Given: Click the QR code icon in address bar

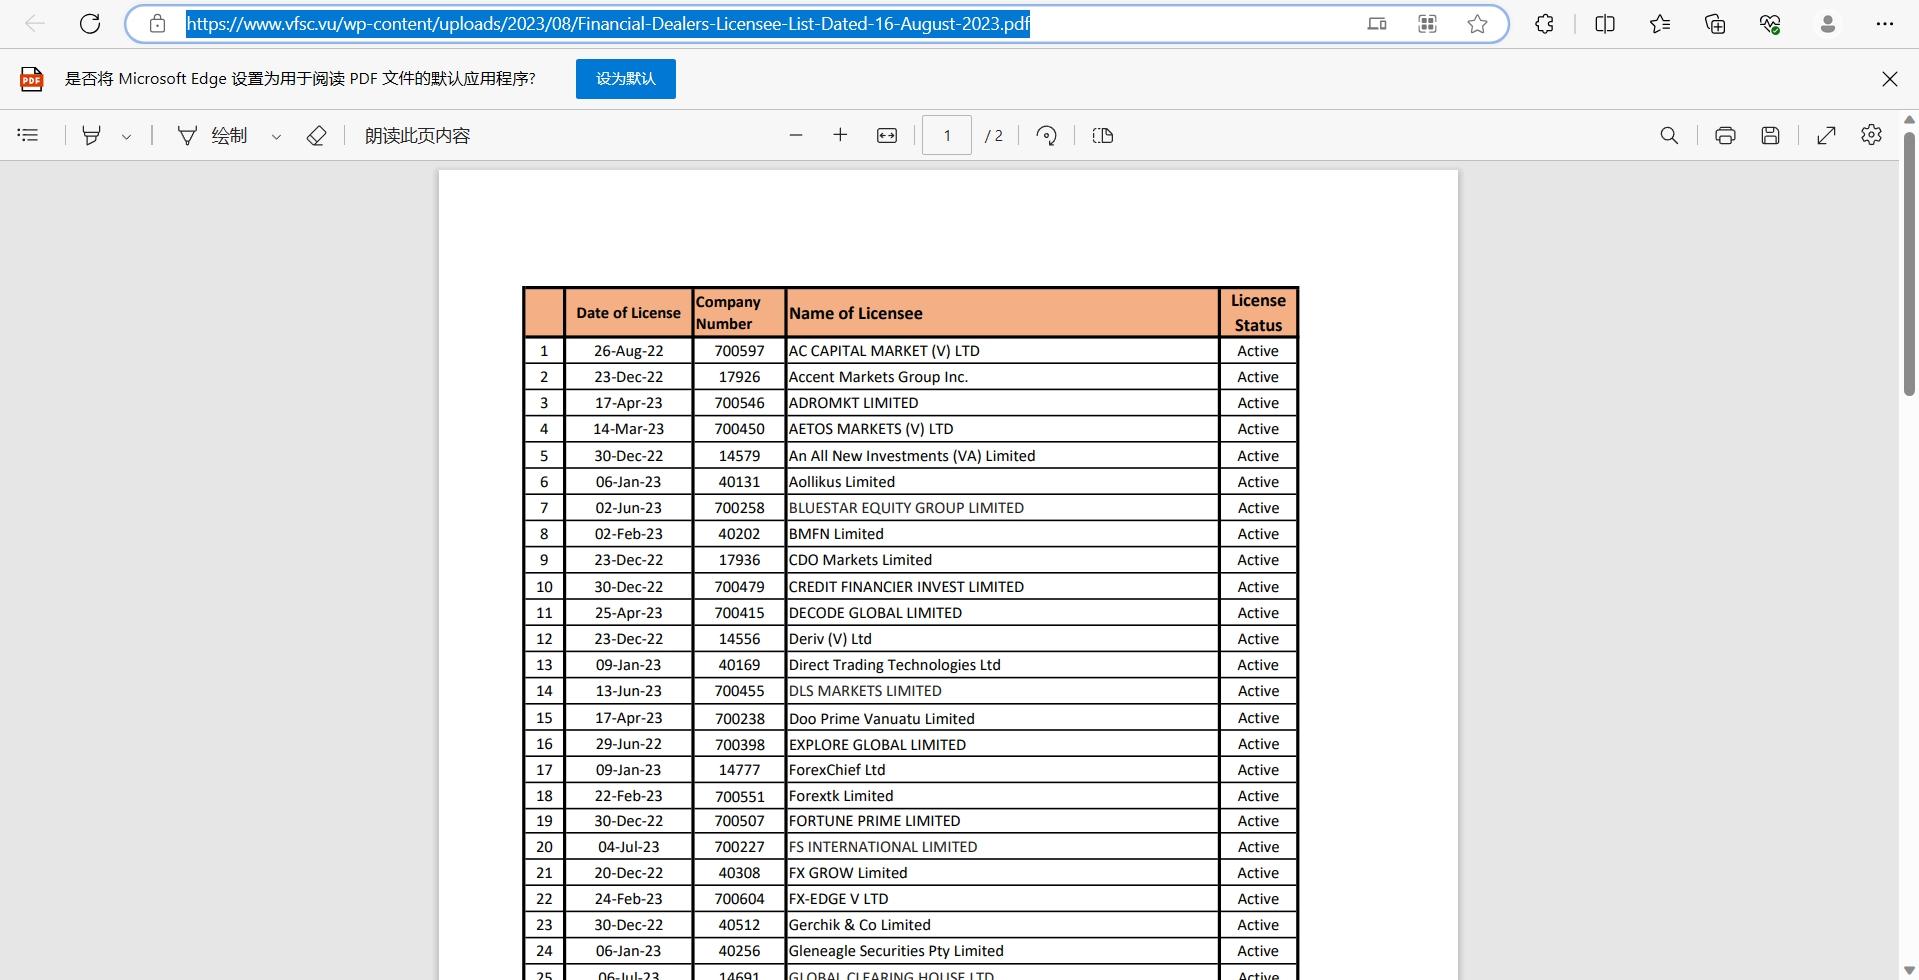Looking at the screenshot, I should [x=1427, y=24].
